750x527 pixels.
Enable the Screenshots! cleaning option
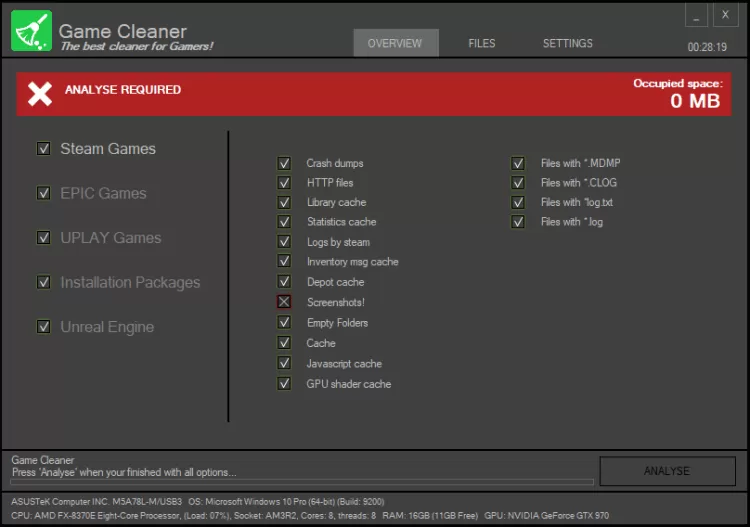coord(284,302)
